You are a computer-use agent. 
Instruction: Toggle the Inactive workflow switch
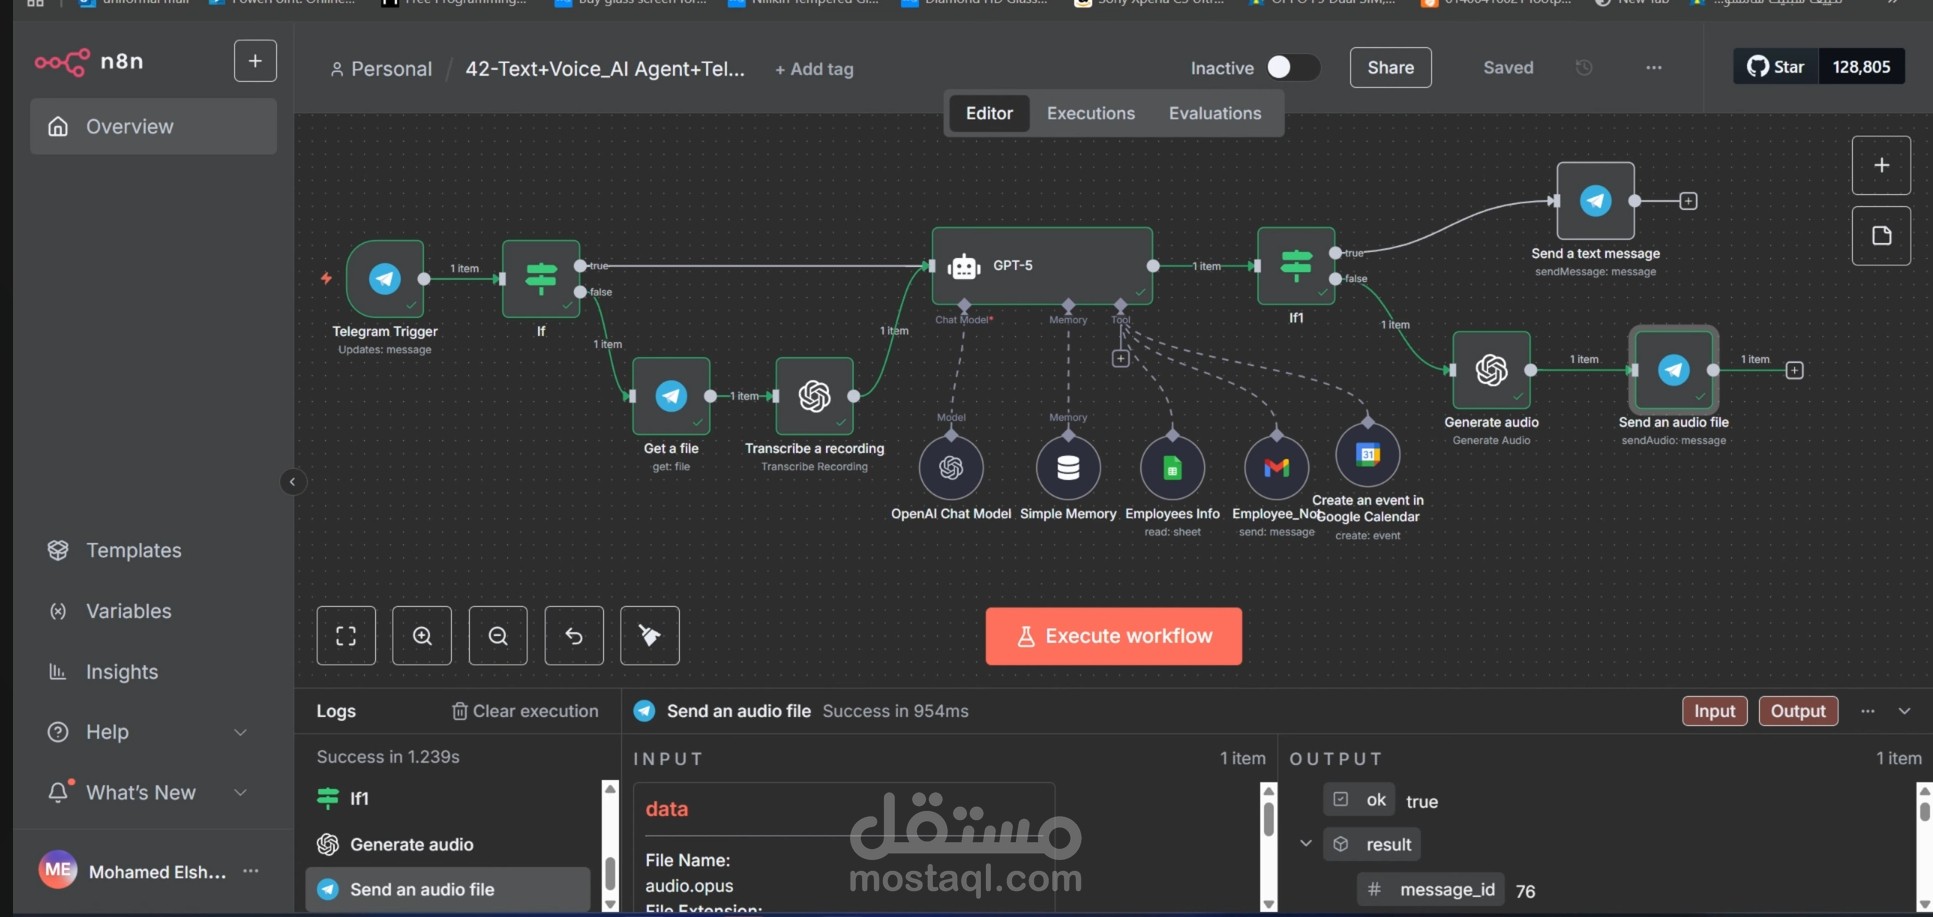(1292, 67)
